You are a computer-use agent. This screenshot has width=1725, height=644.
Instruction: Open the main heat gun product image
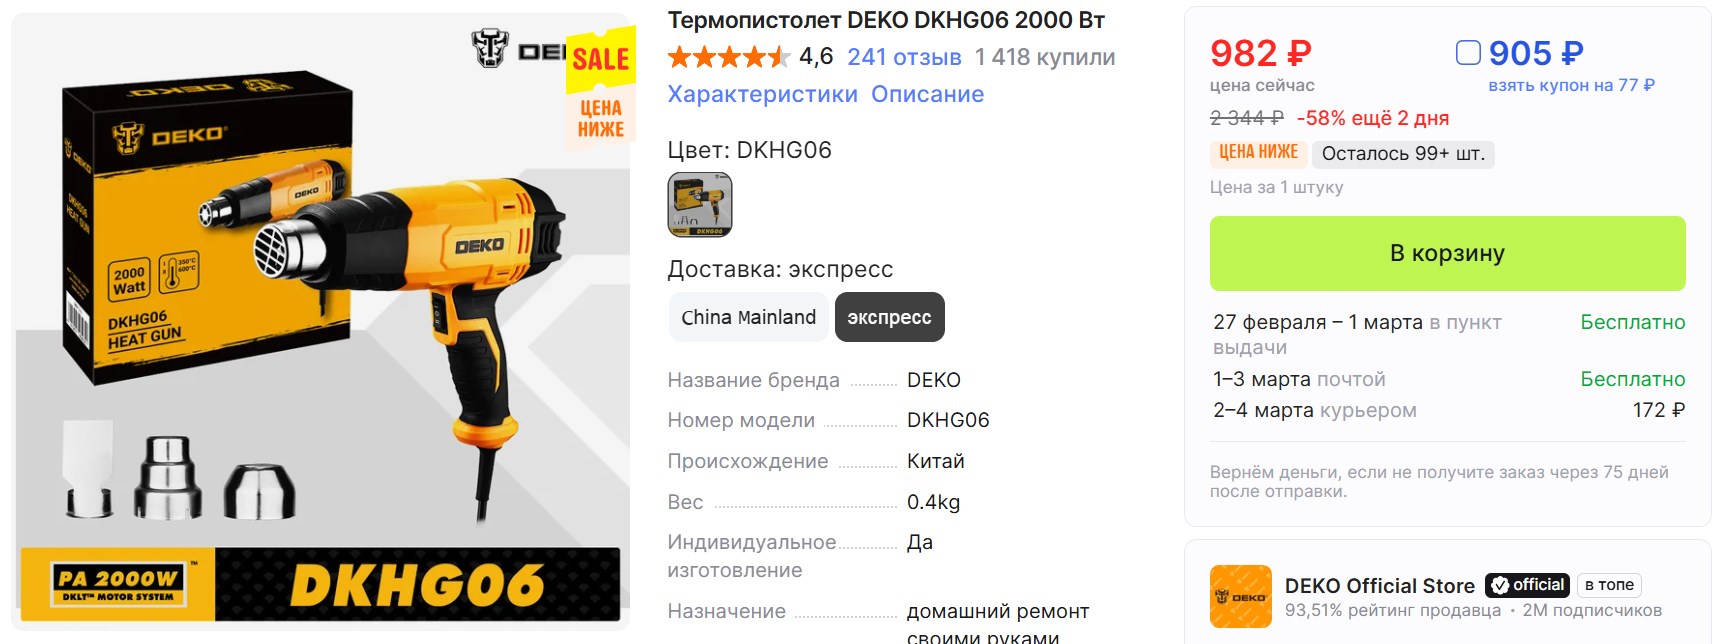point(321,321)
